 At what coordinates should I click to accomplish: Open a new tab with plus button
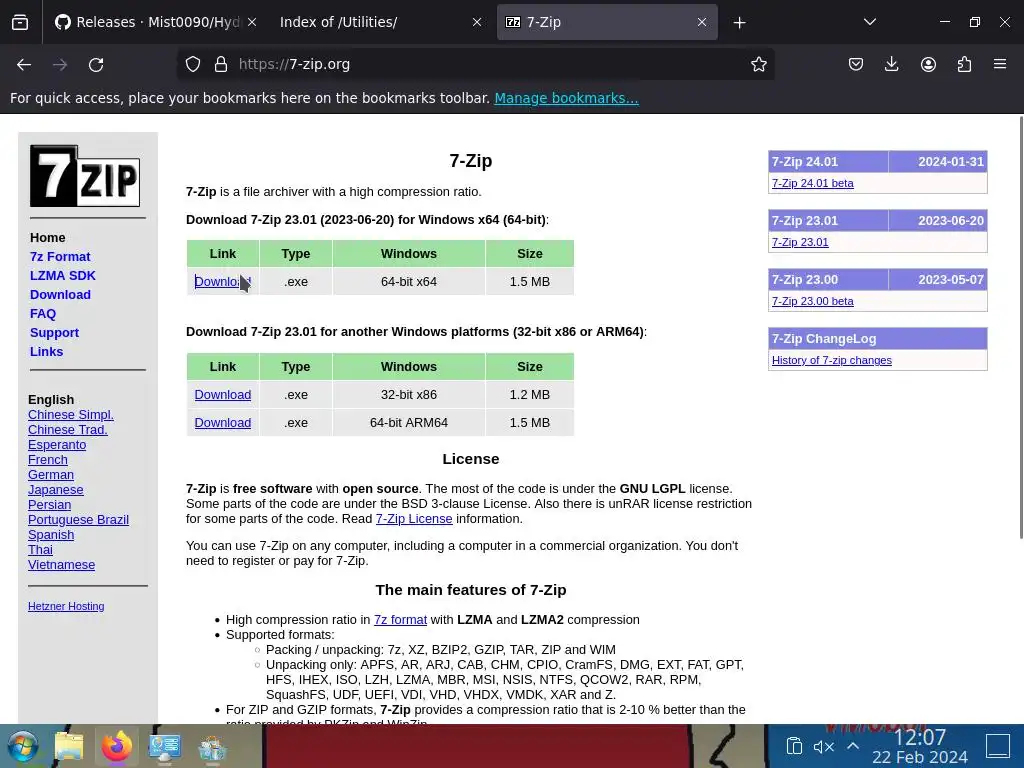739,23
